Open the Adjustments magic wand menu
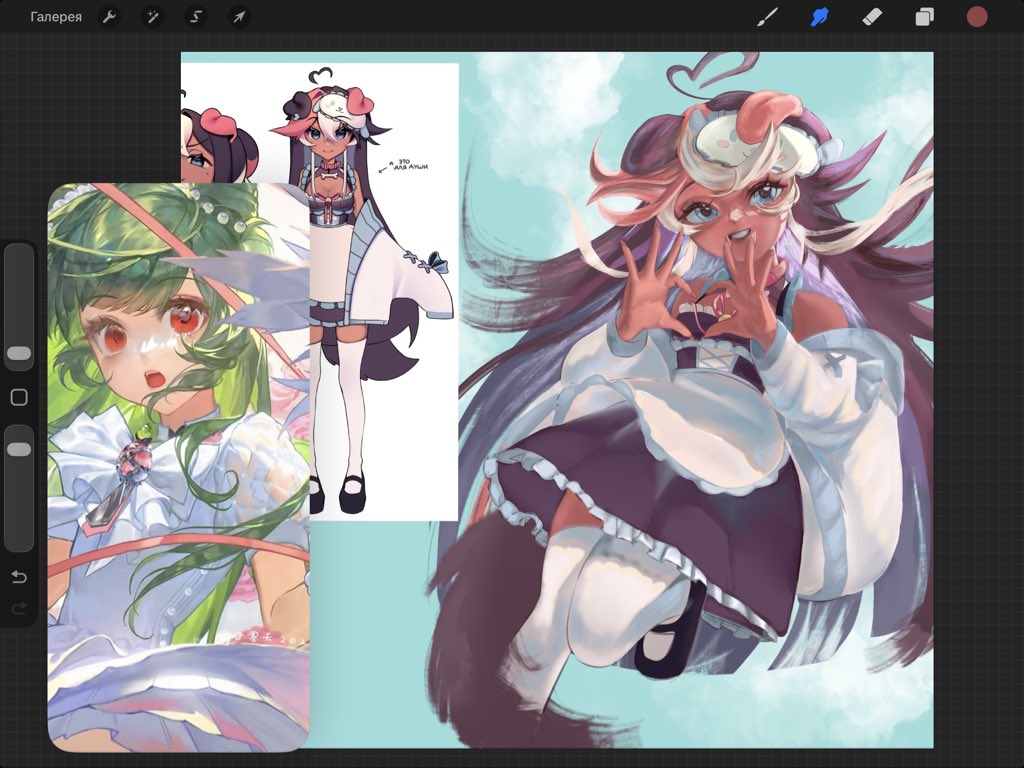Image resolution: width=1024 pixels, height=768 pixels. pos(152,17)
